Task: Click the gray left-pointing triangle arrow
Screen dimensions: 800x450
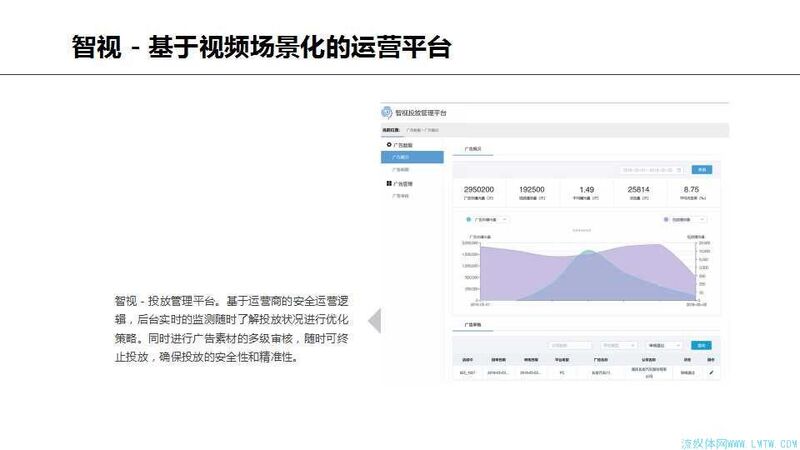Action: 374,321
